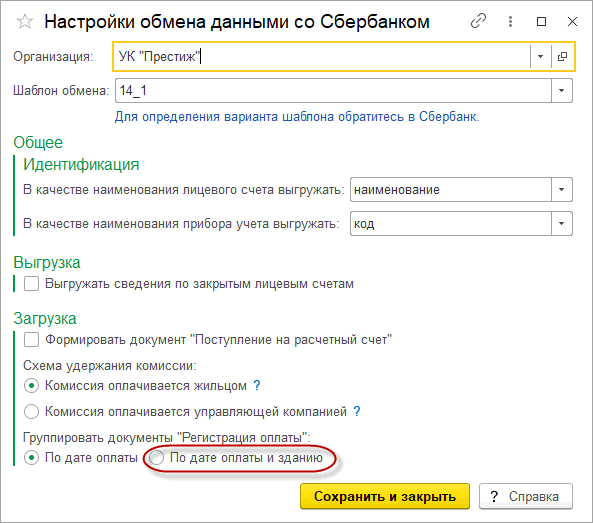593x523 pixels.
Task: Choose 'По дате оплаты и зданию' grouping option
Action: (156, 458)
